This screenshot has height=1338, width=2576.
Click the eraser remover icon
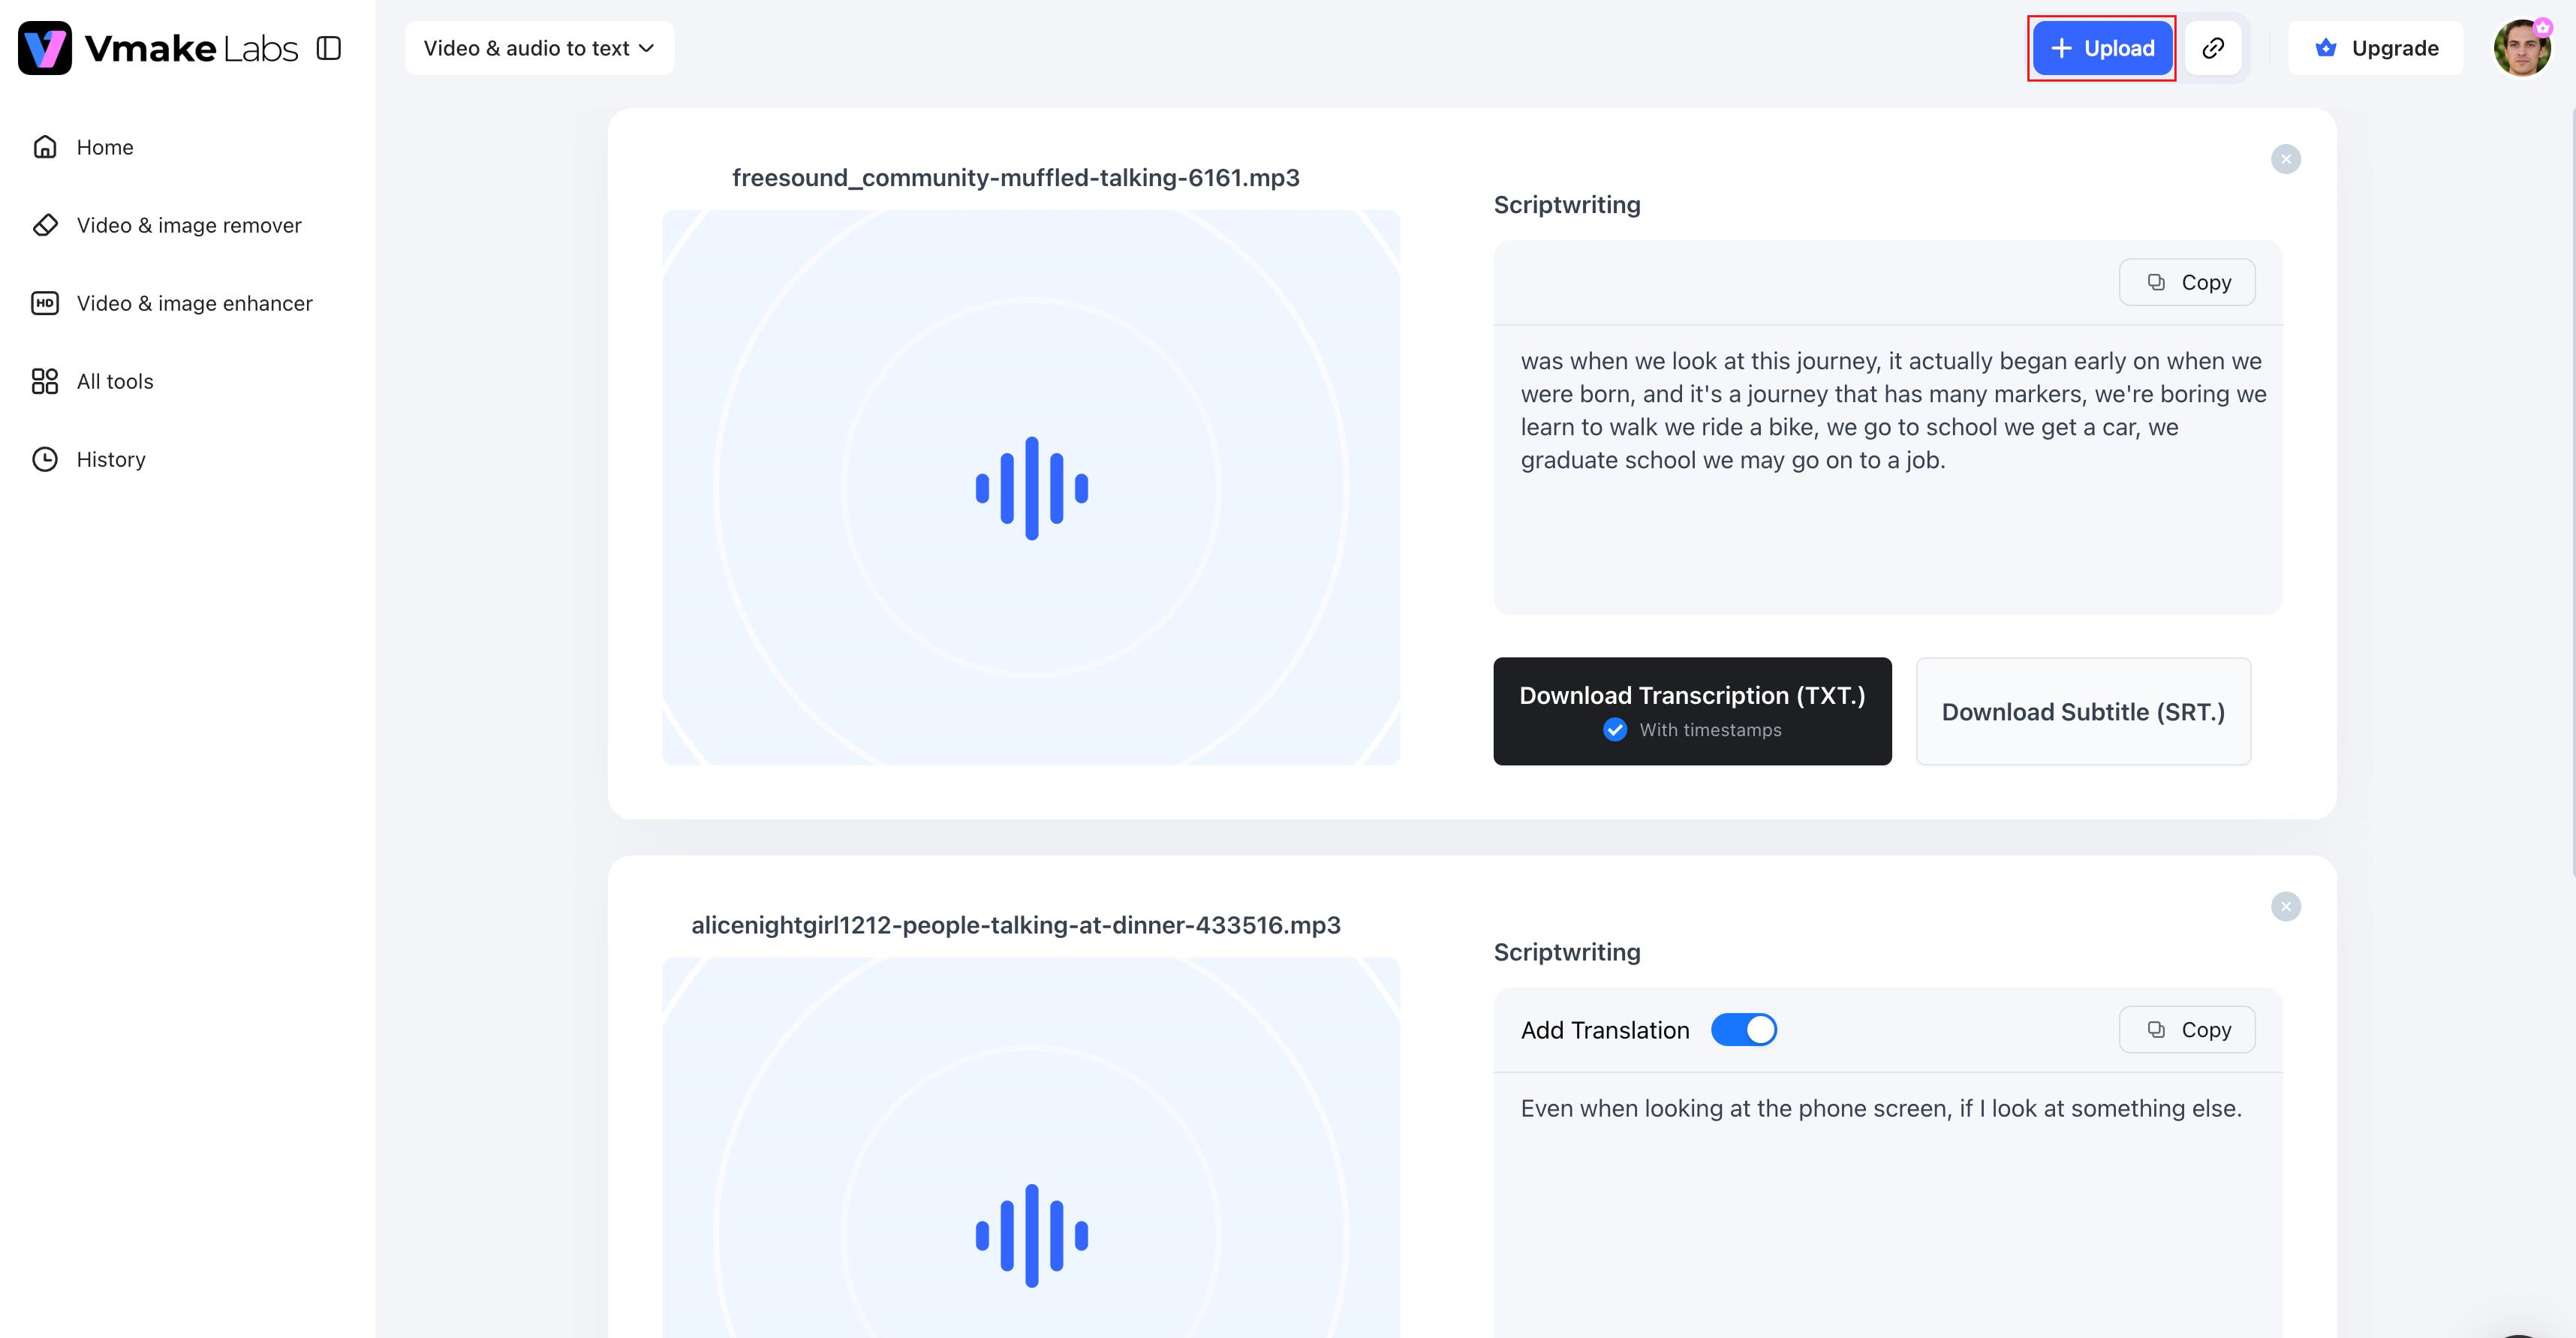pos(45,225)
